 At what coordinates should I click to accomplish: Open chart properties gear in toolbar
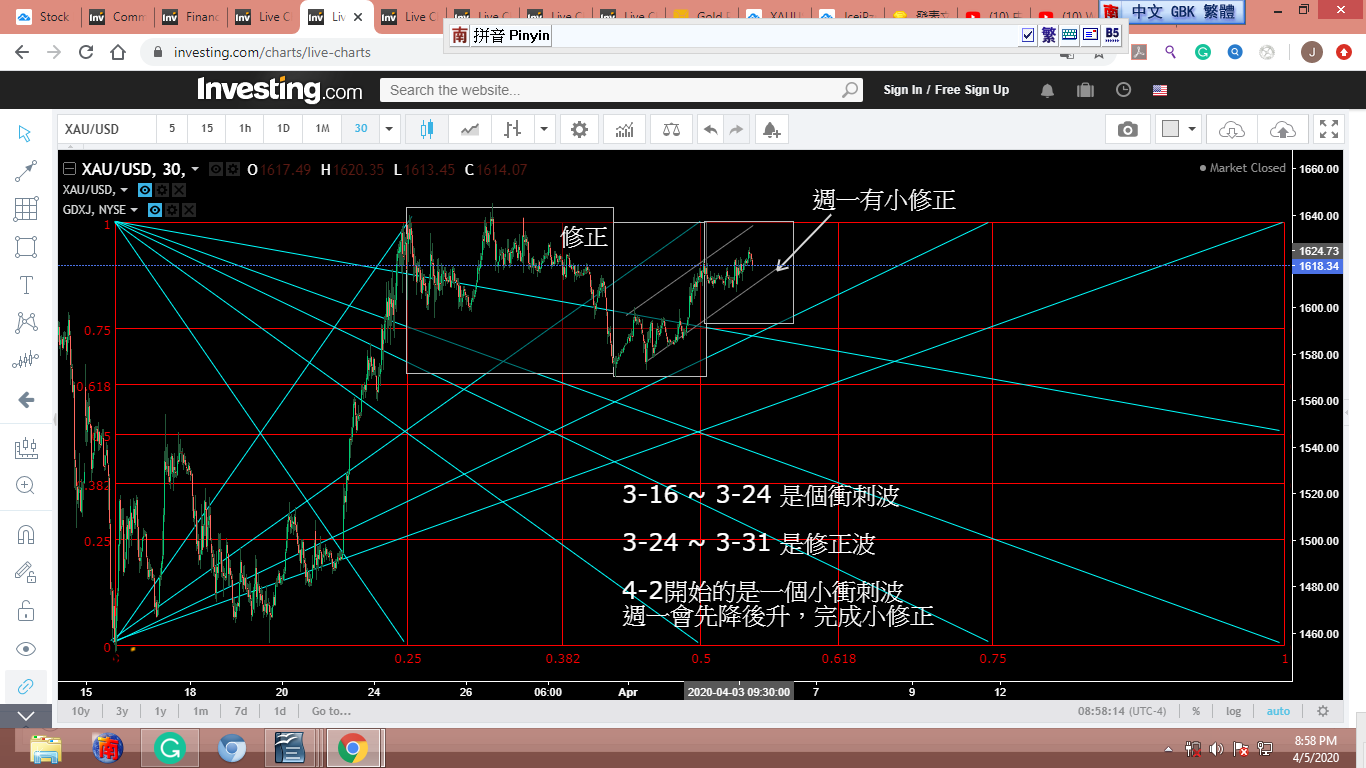[x=579, y=129]
